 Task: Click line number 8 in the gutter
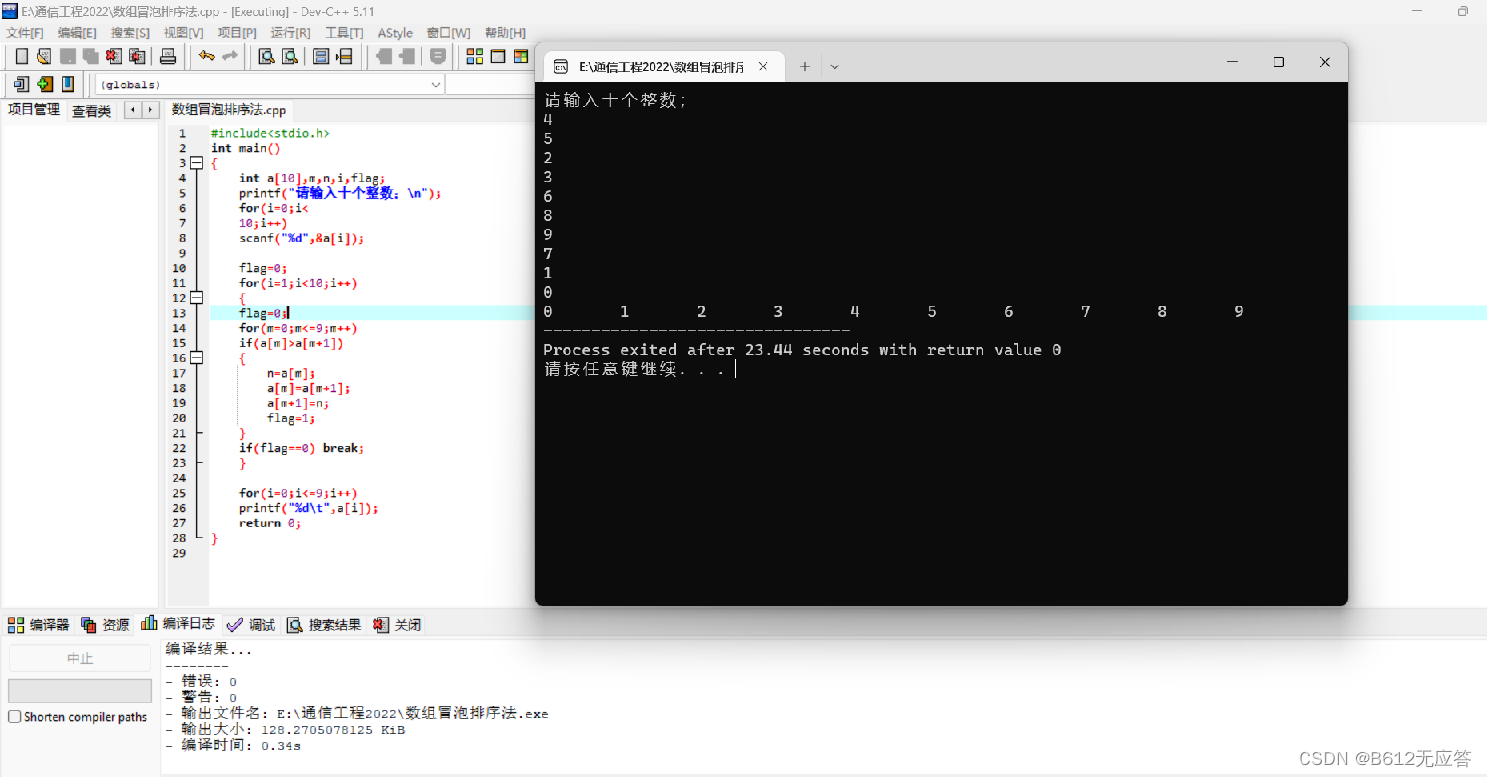[x=182, y=238]
